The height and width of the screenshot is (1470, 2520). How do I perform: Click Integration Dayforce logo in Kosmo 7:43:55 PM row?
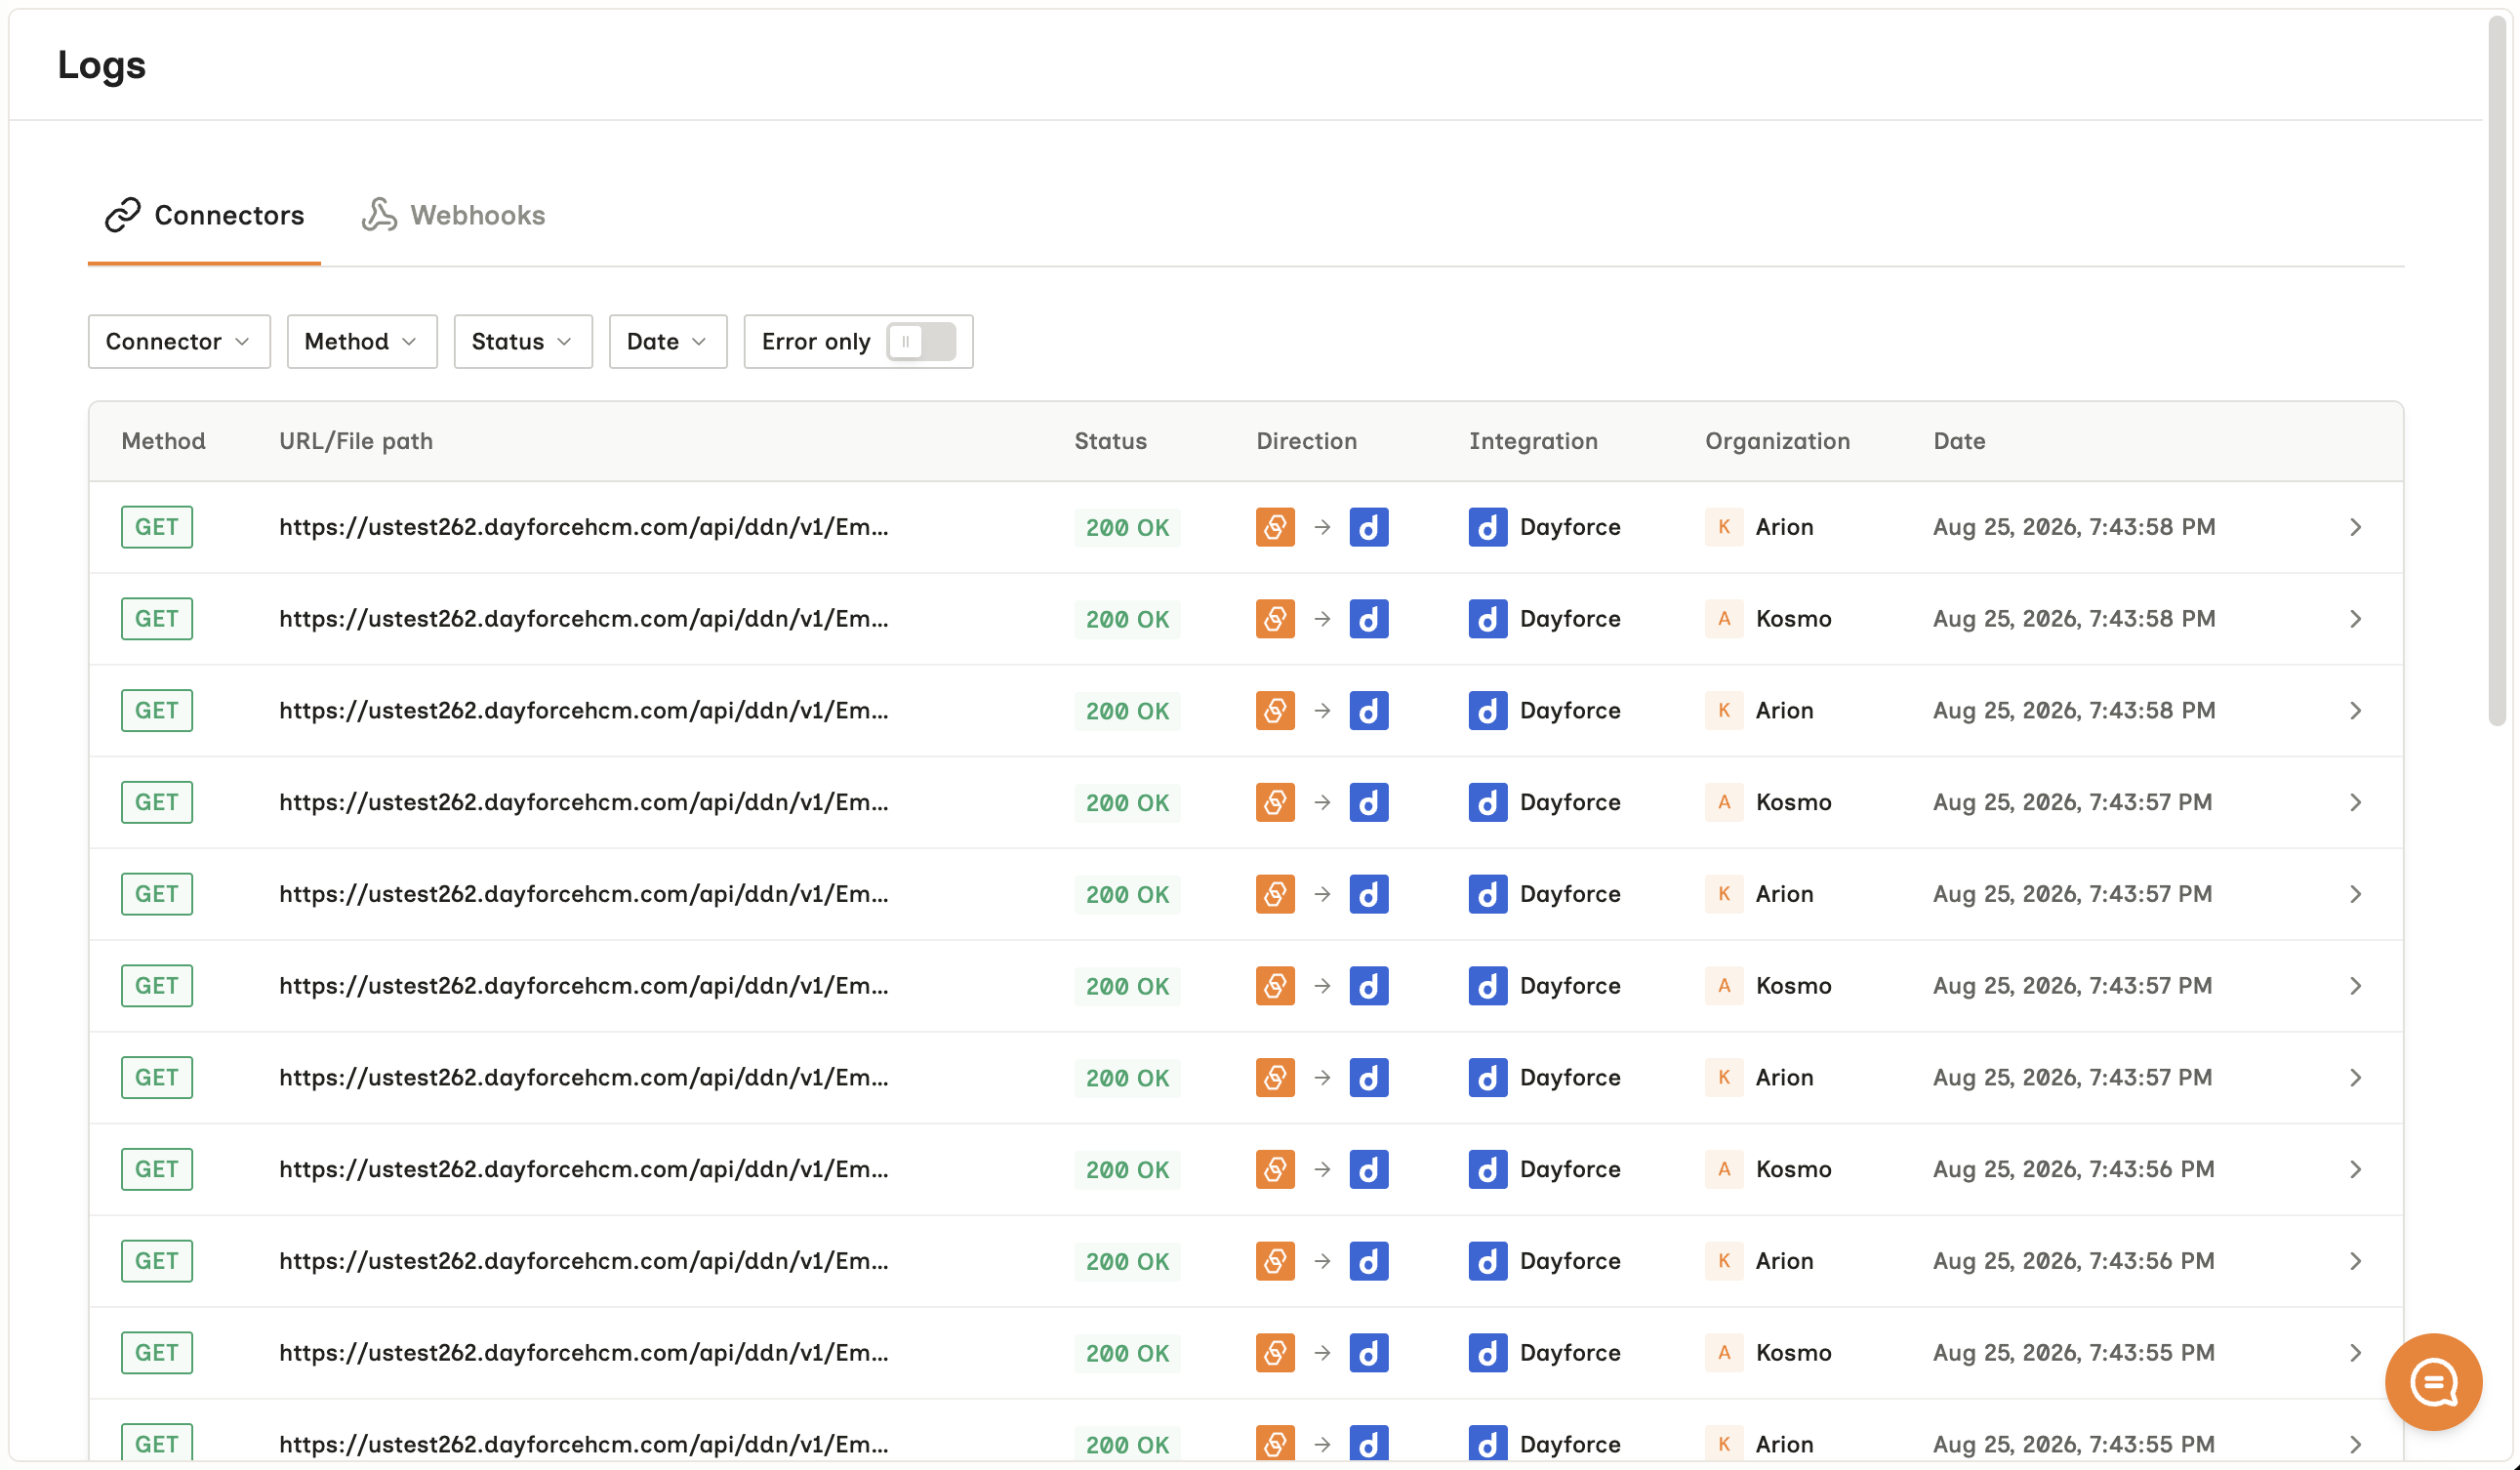coord(1487,1354)
